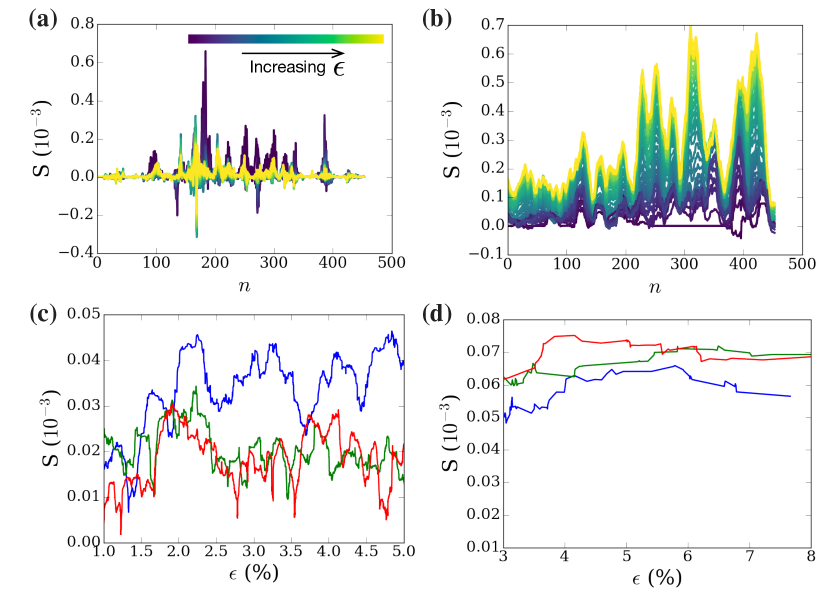Click the 0.04 y-tick label in panel (d)

[x=483, y=449]
